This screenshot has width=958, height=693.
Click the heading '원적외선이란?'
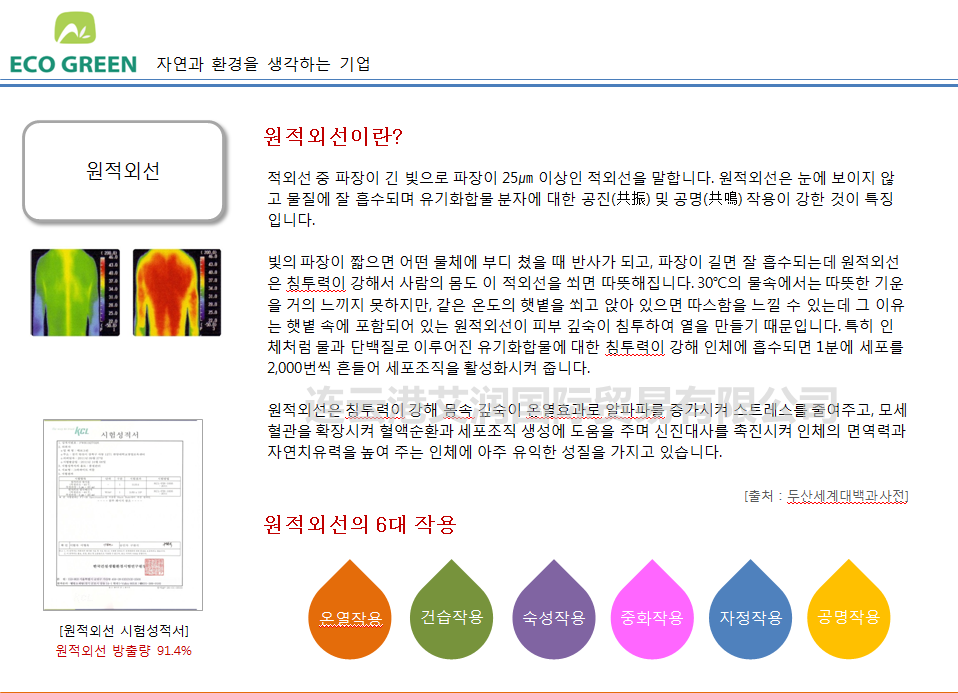pyautogui.click(x=333, y=136)
